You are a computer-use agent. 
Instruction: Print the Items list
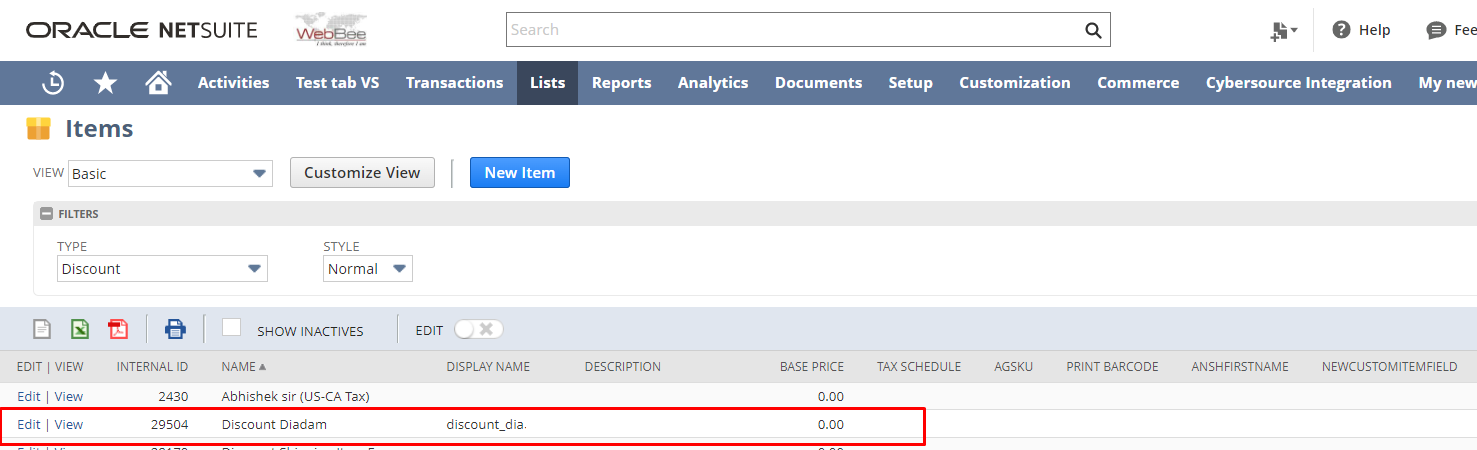tap(175, 329)
